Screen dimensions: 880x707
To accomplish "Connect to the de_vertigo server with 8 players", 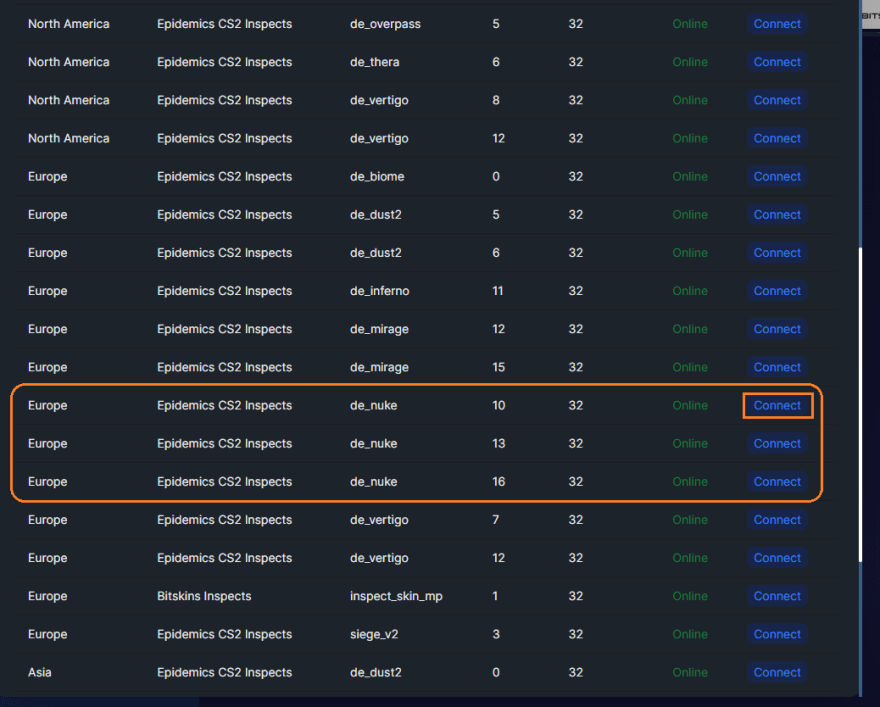I will (777, 100).
